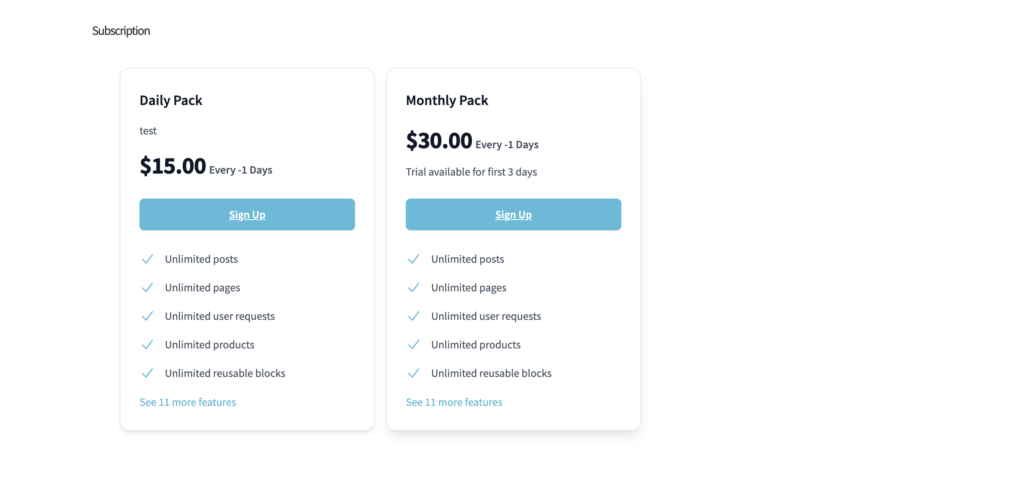
Task: Expand 'See 11 more features' in Monthly Pack
Action: click(x=454, y=402)
